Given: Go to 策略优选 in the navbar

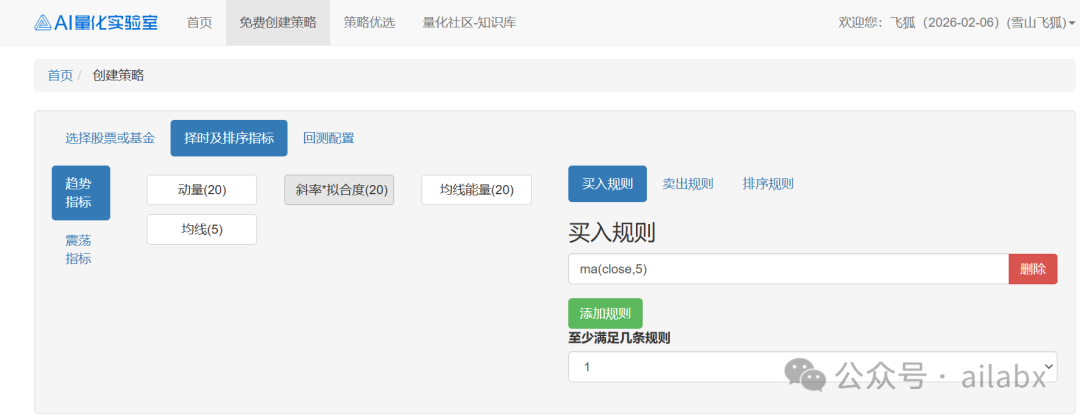Looking at the screenshot, I should [x=369, y=22].
